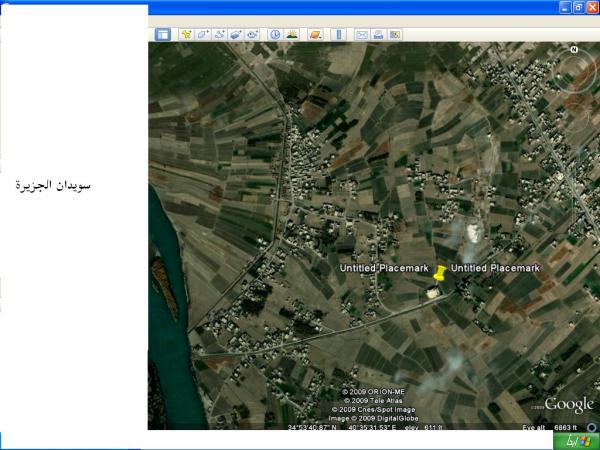
Task: Toggle historical imagery clock icon
Action: coord(275,34)
